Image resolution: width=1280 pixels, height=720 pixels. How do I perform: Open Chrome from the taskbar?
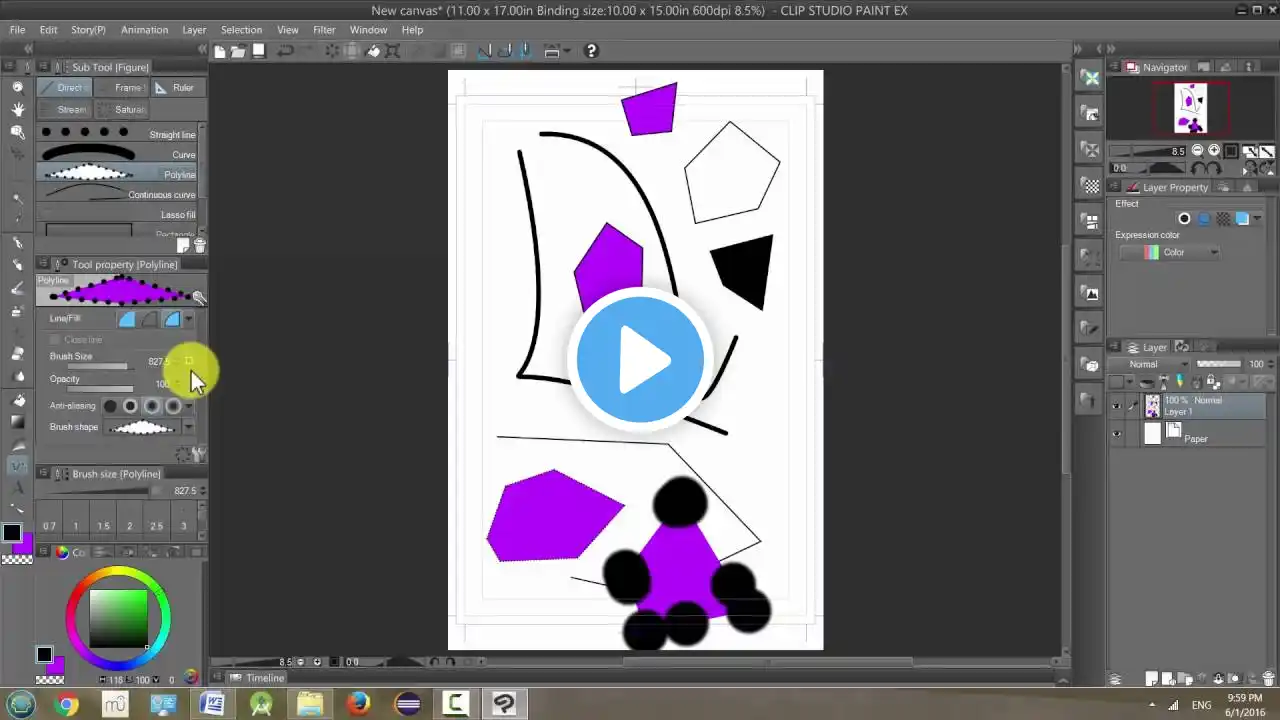(66, 704)
